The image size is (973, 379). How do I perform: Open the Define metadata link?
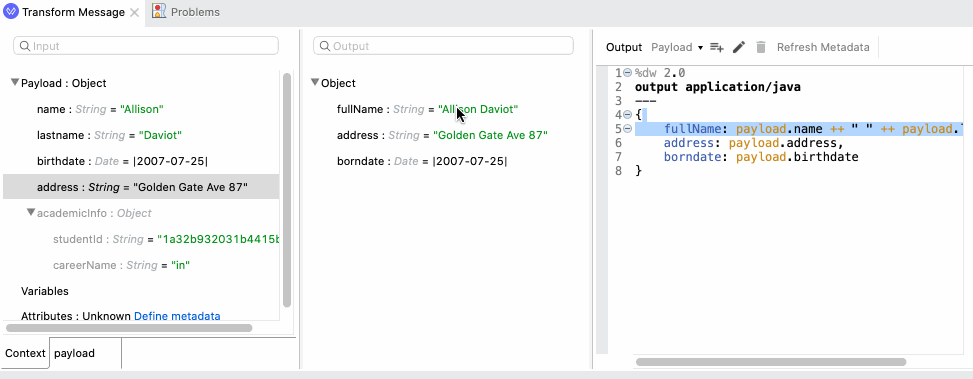pyautogui.click(x=177, y=316)
